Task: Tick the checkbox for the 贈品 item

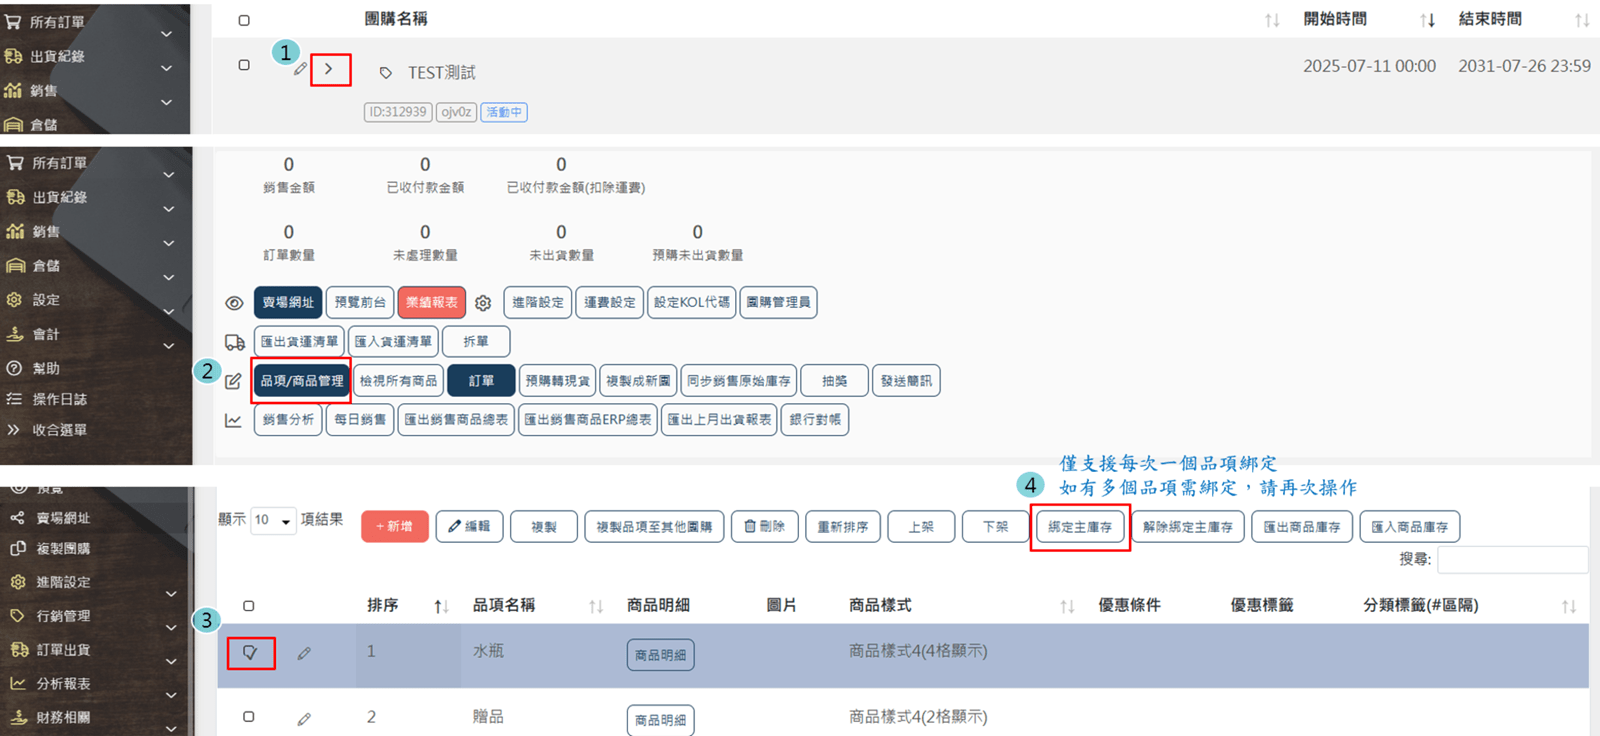Action: pyautogui.click(x=249, y=717)
